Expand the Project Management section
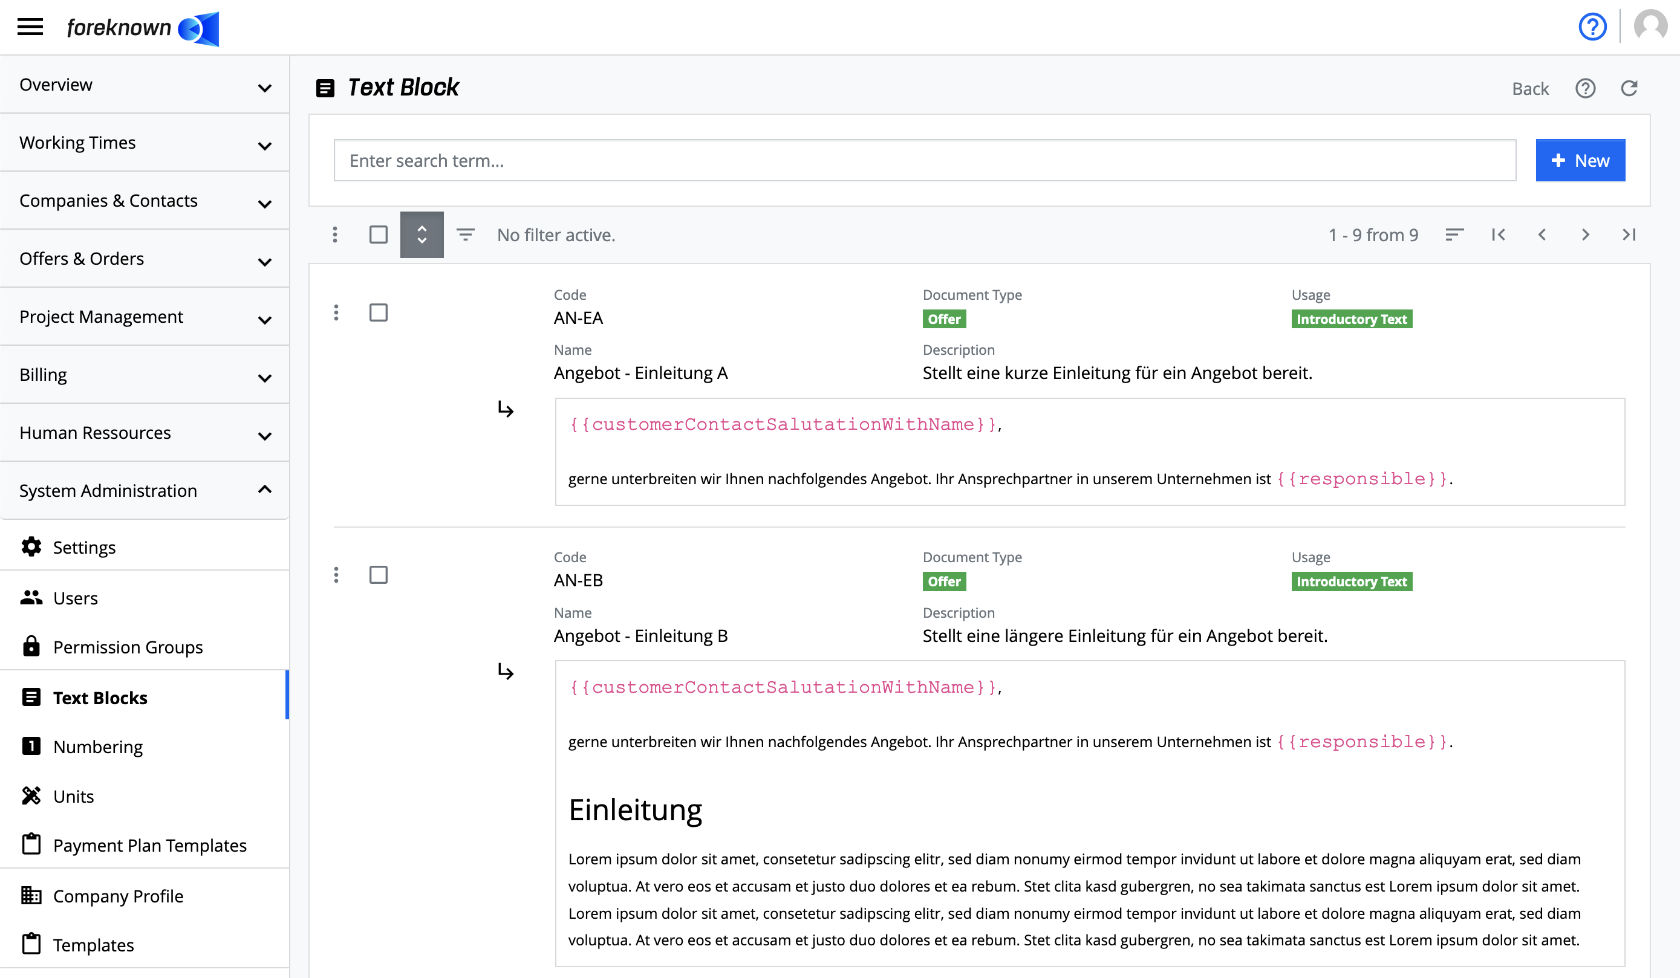 [145, 317]
